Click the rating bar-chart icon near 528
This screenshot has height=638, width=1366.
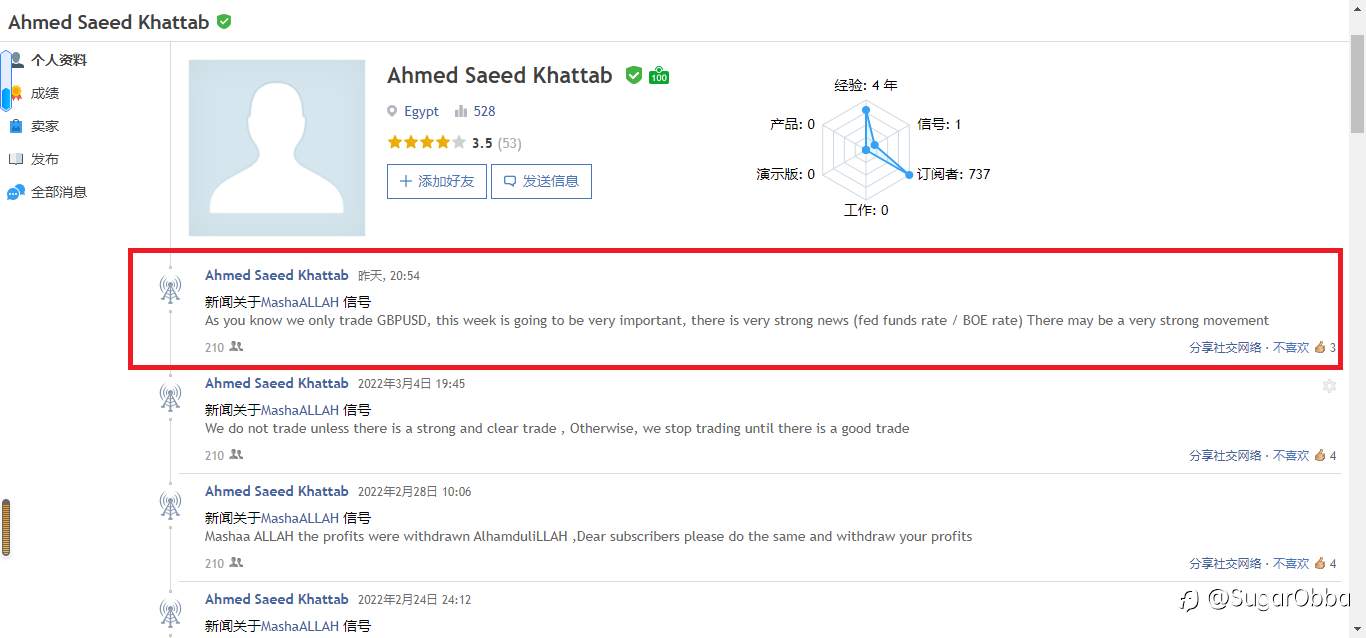(x=461, y=111)
